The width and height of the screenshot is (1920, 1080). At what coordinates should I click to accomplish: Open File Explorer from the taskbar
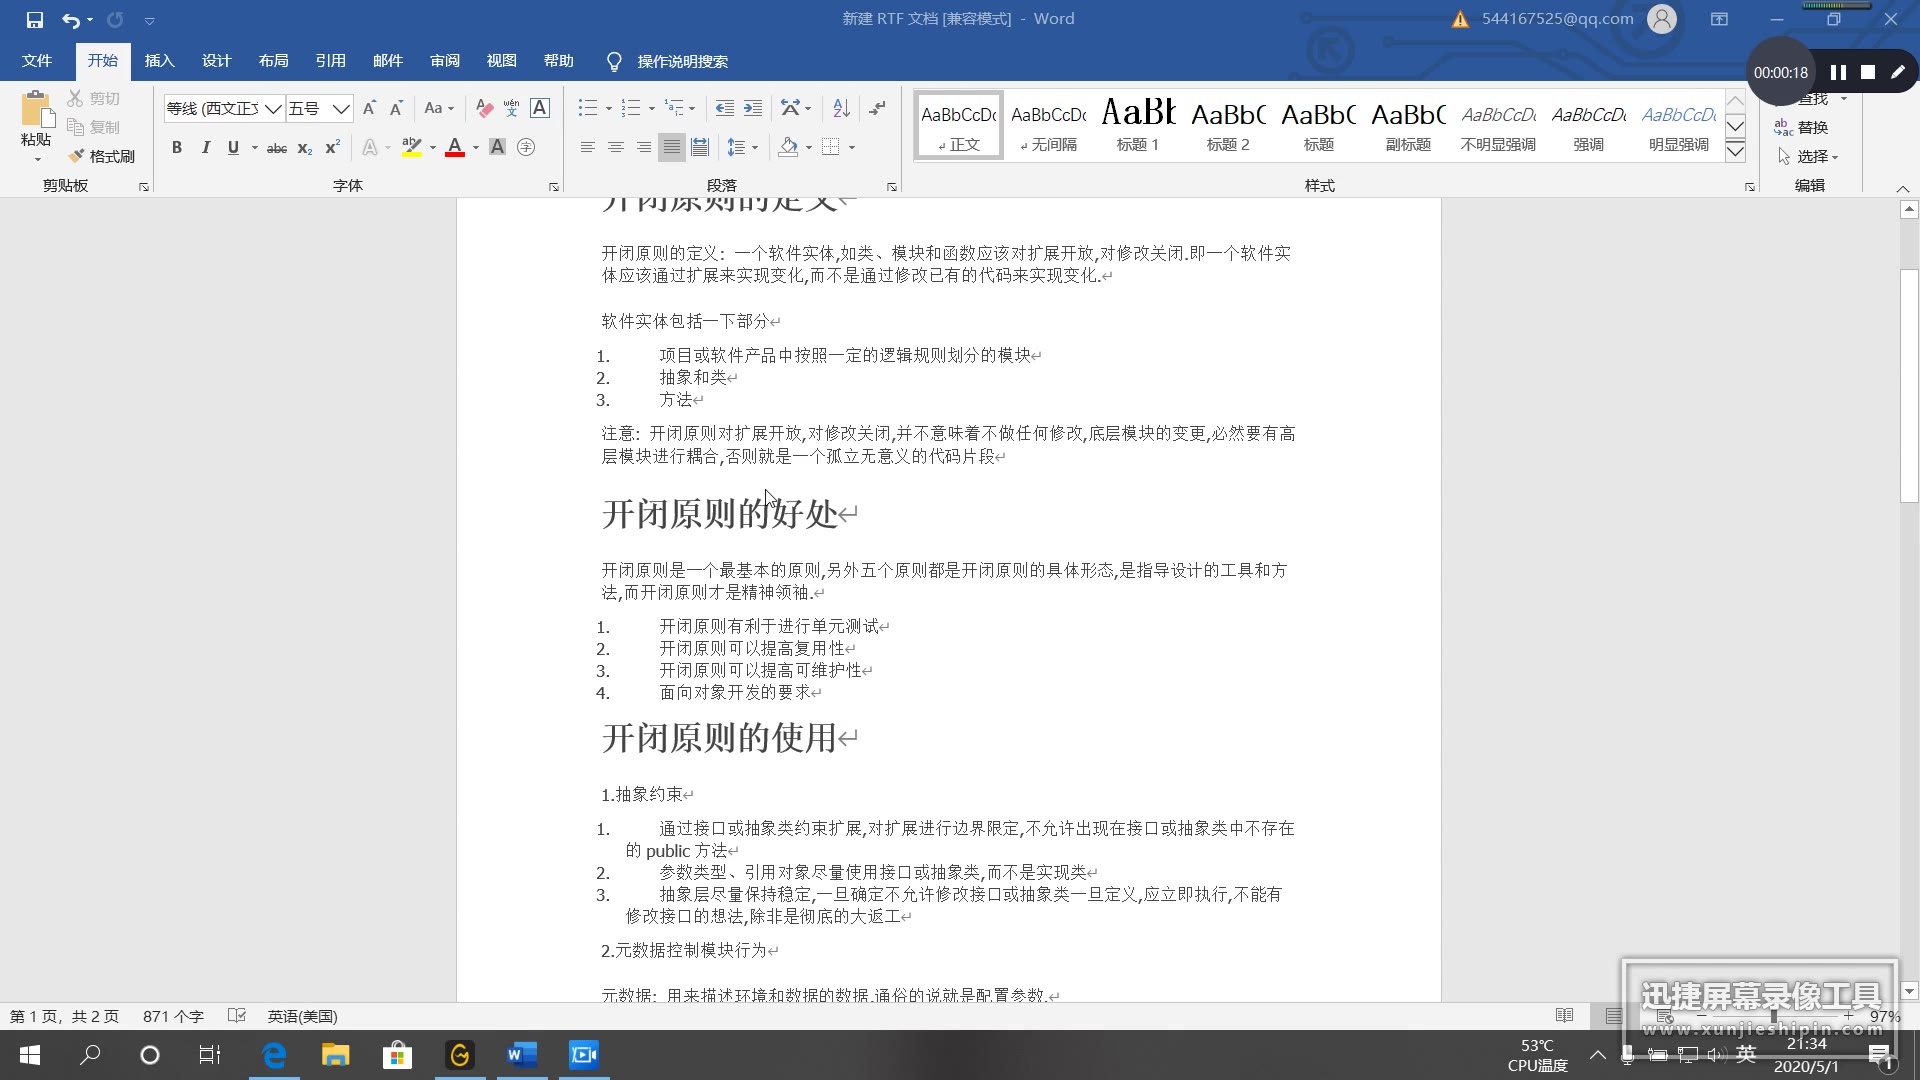point(335,1055)
